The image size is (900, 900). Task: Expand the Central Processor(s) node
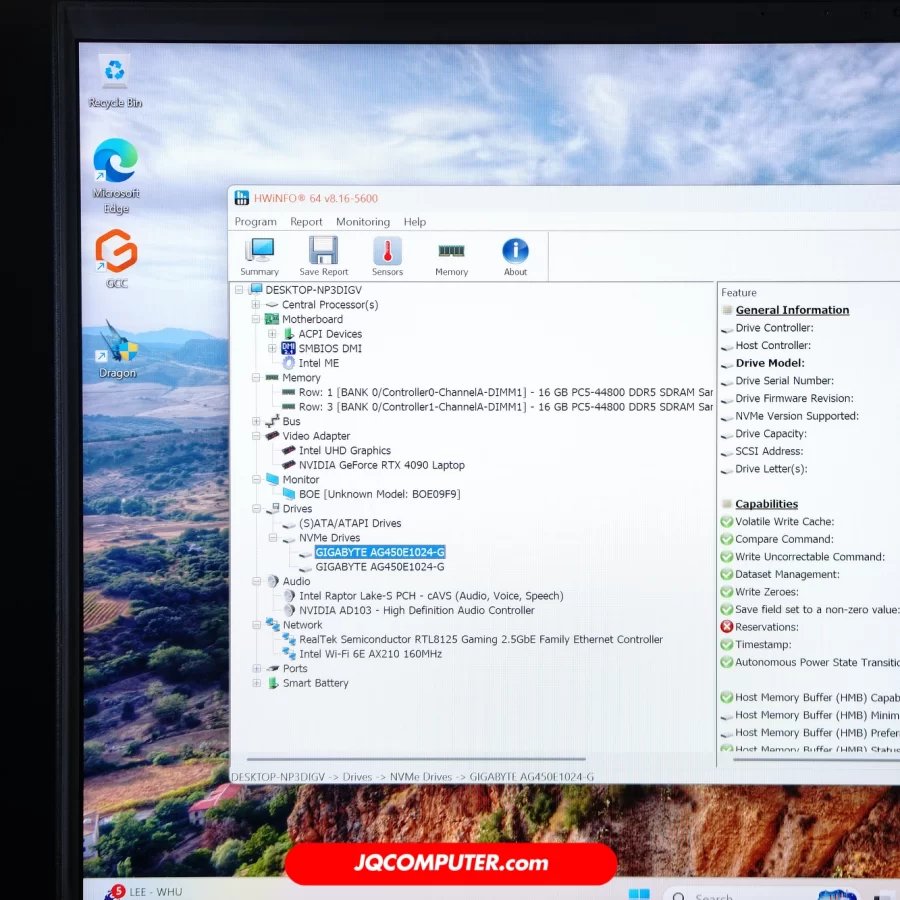[256, 305]
